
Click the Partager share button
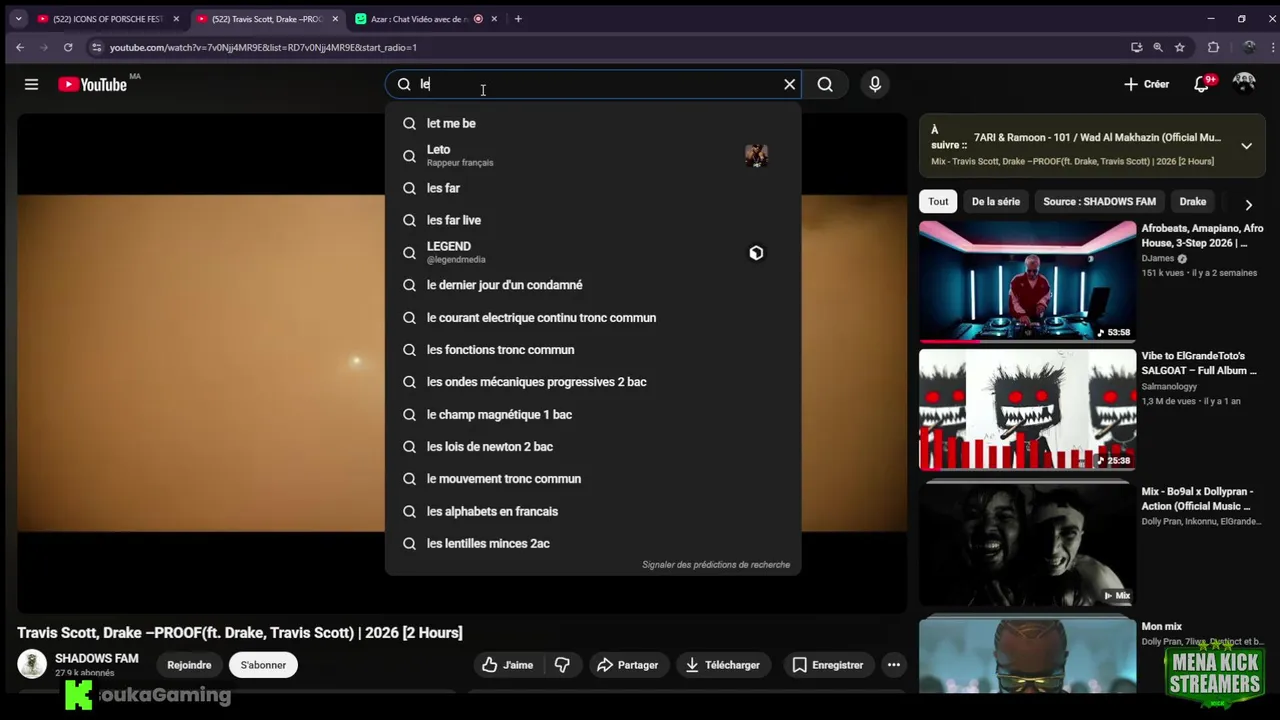click(627, 665)
